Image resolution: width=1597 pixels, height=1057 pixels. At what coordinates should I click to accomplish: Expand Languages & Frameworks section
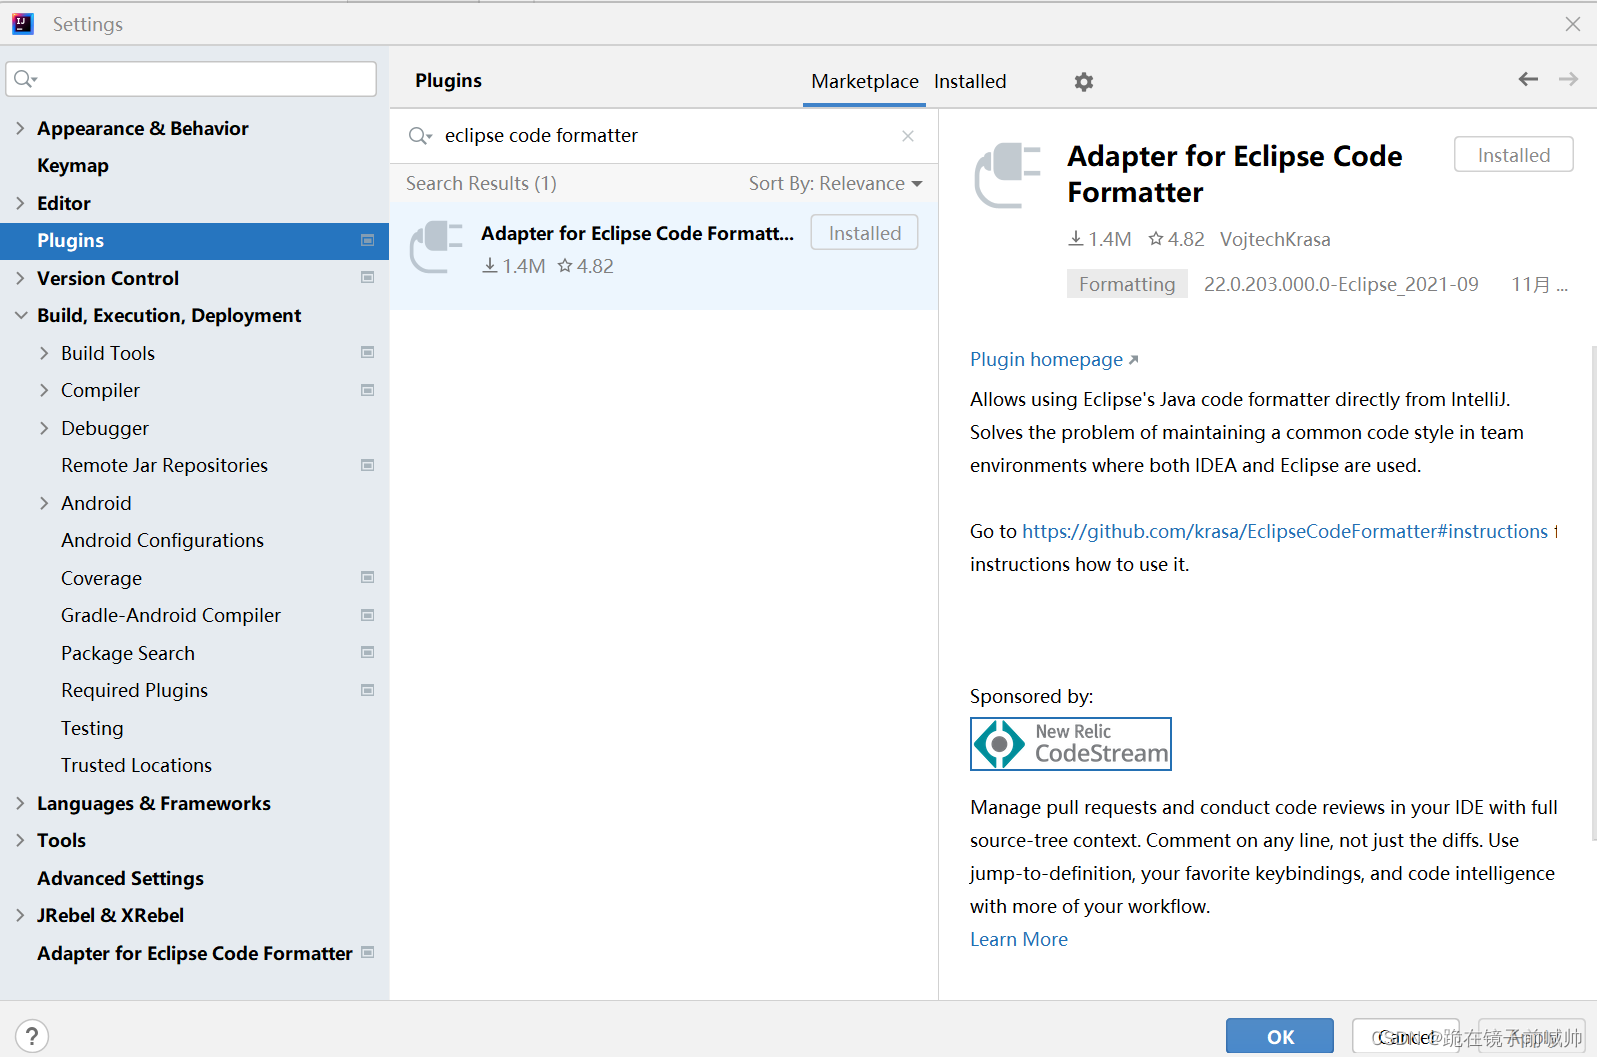[x=20, y=803]
